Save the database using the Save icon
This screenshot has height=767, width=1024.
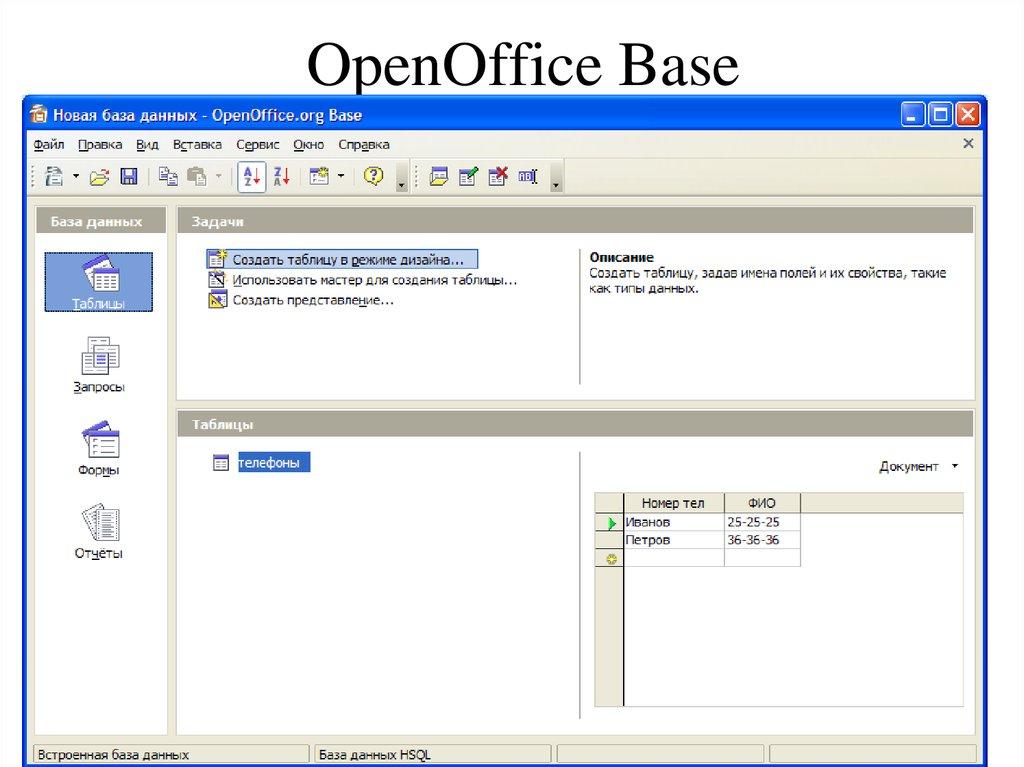129,176
